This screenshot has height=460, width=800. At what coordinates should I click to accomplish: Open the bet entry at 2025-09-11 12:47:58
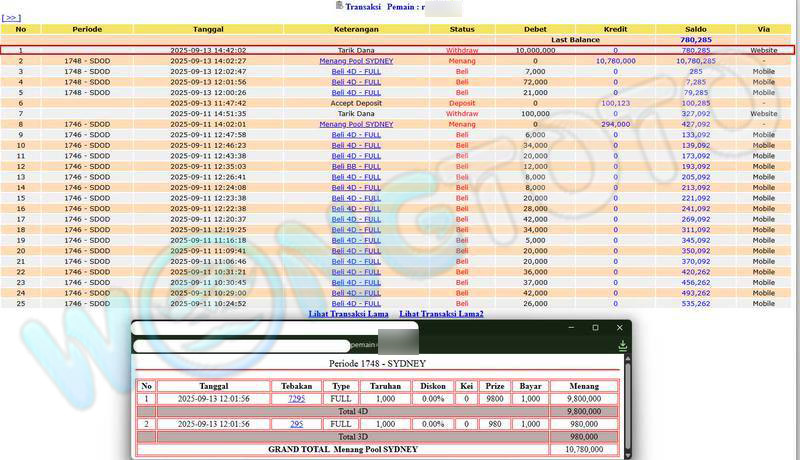coord(356,135)
